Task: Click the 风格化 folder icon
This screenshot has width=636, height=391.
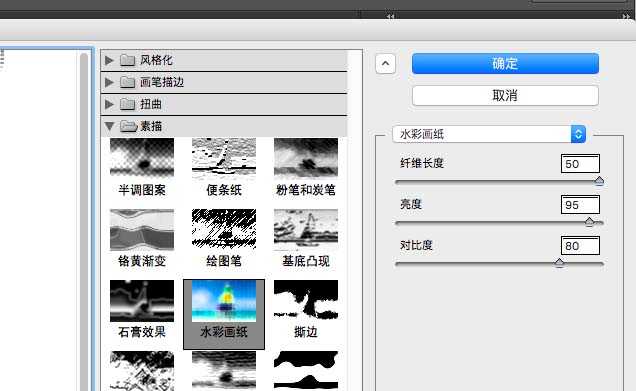Action: coord(127,60)
